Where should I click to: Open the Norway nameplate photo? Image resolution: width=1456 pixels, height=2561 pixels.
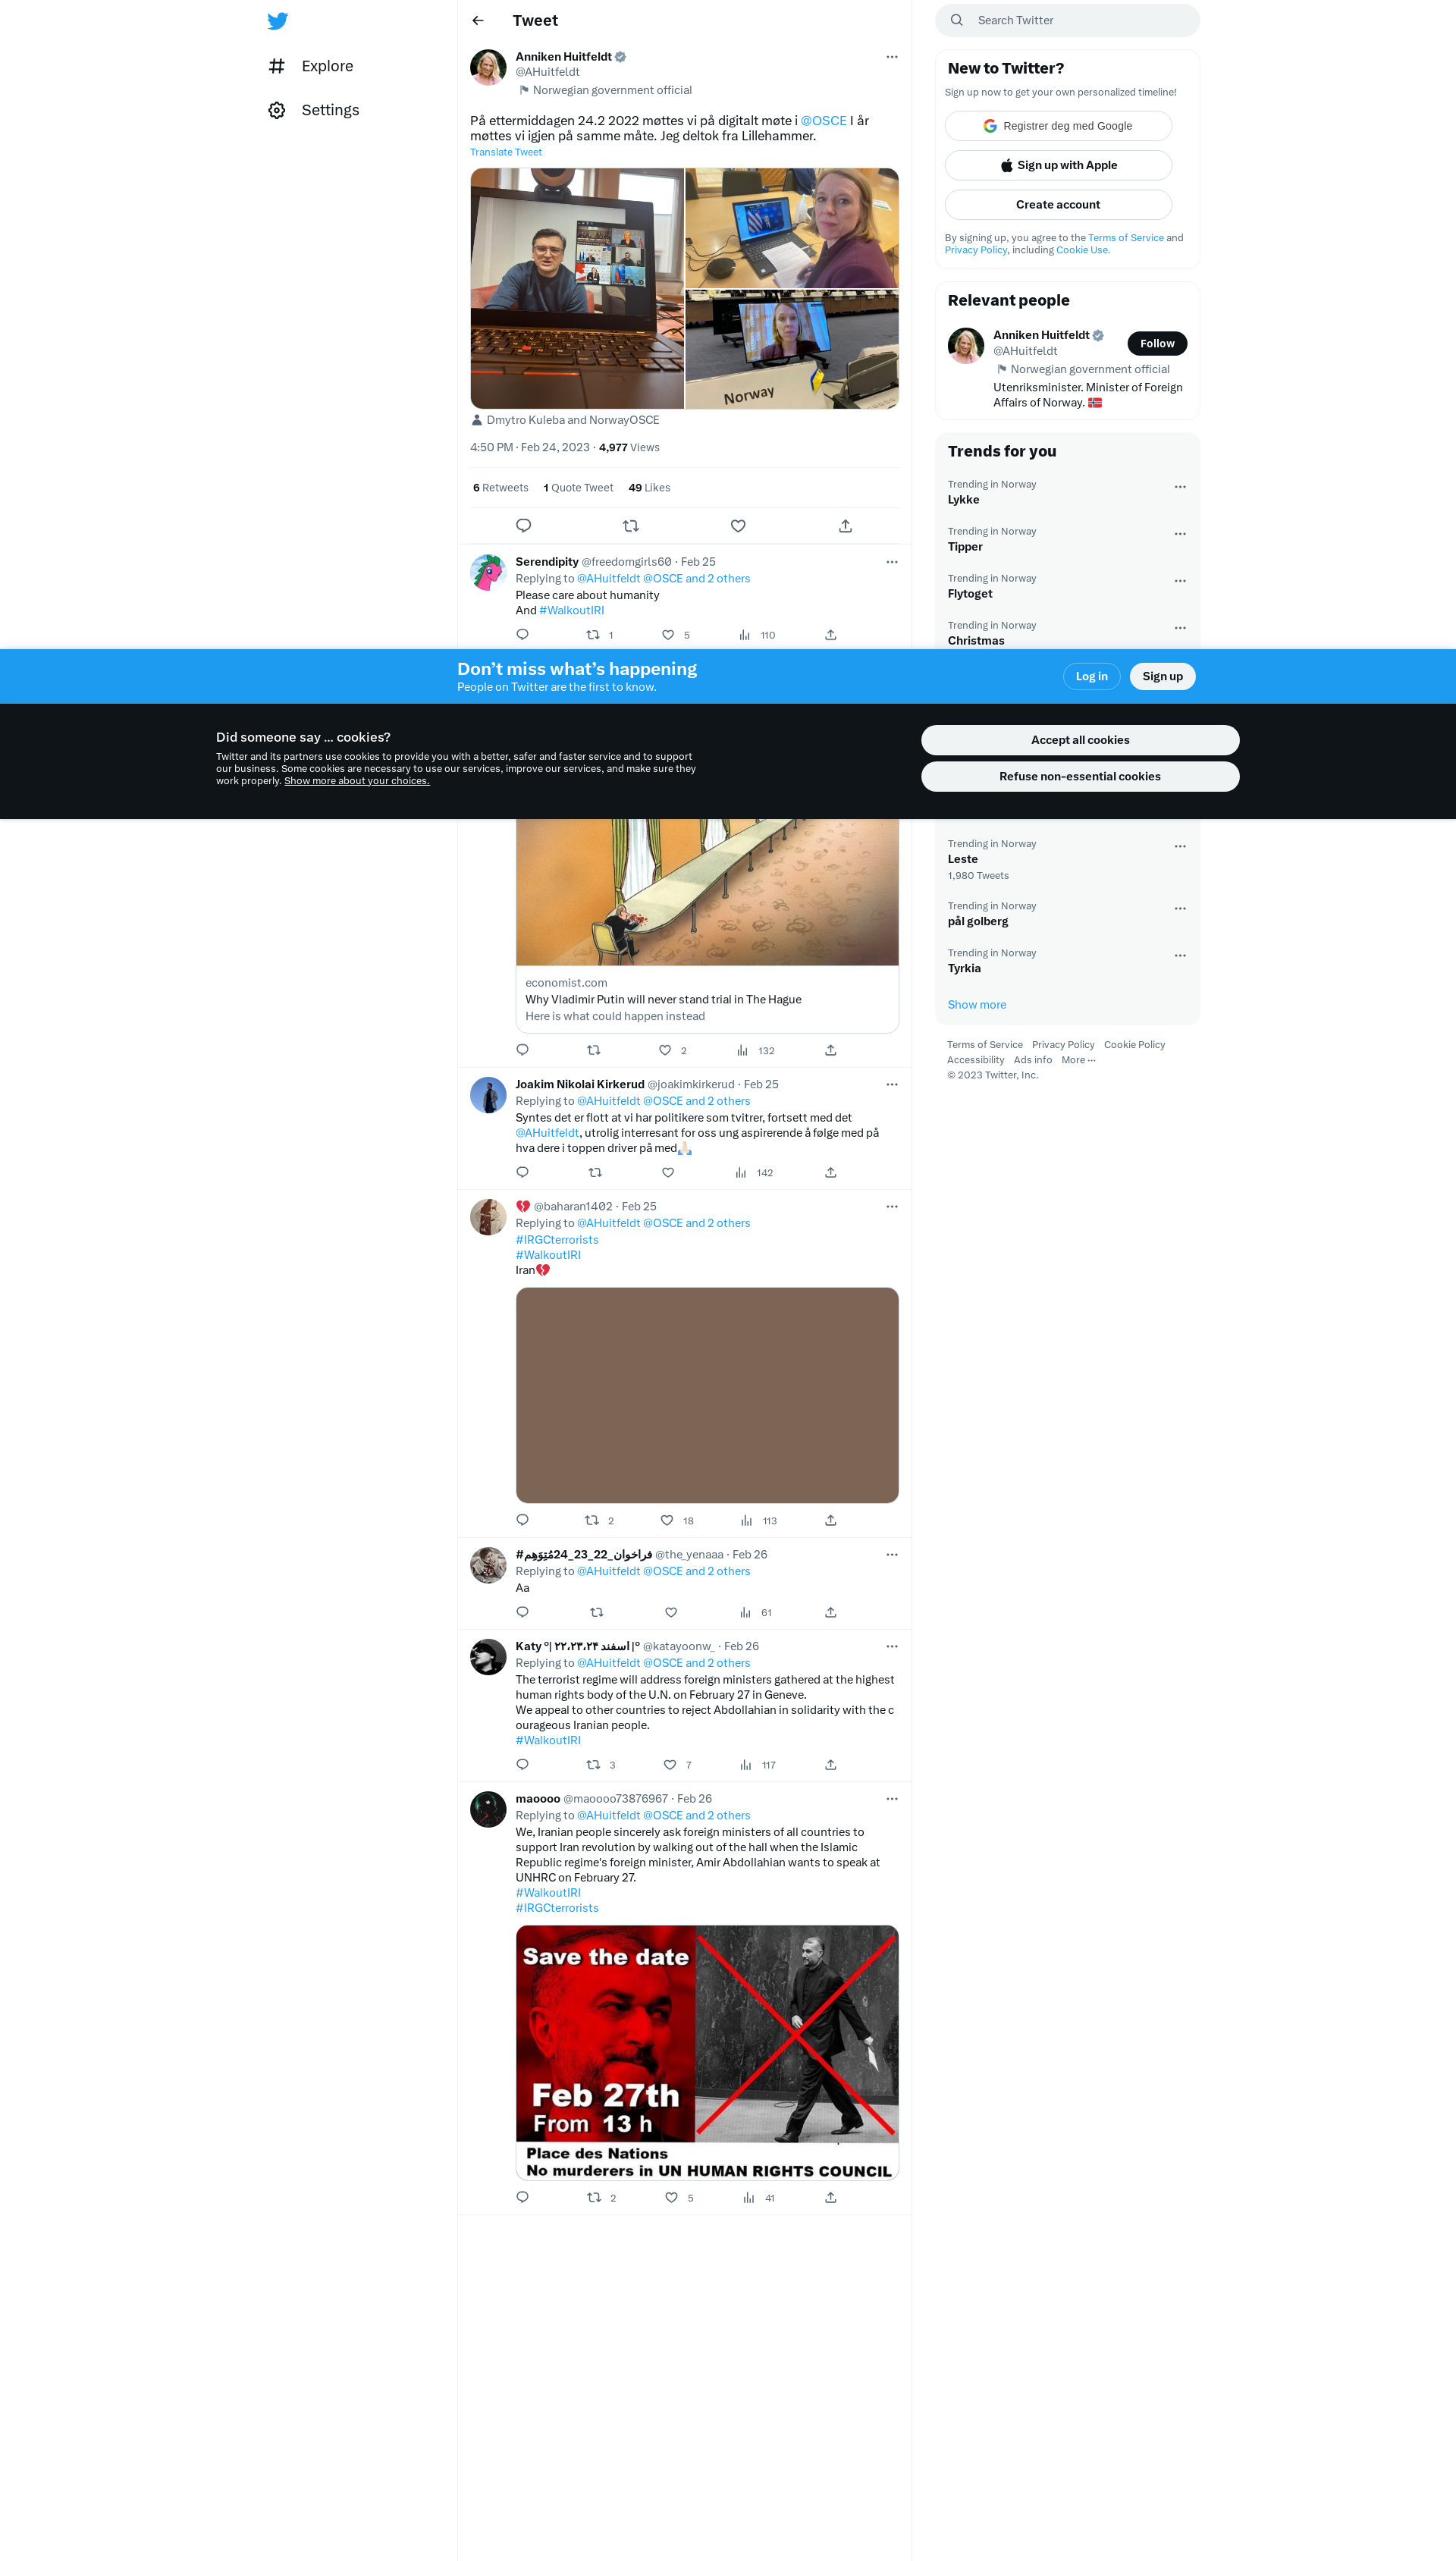click(792, 350)
